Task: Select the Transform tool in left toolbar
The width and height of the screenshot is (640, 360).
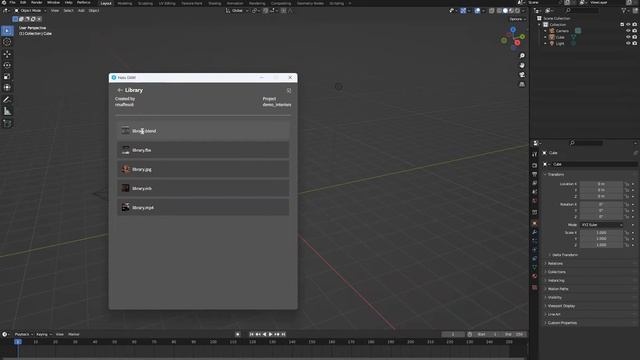Action: [x=7, y=87]
